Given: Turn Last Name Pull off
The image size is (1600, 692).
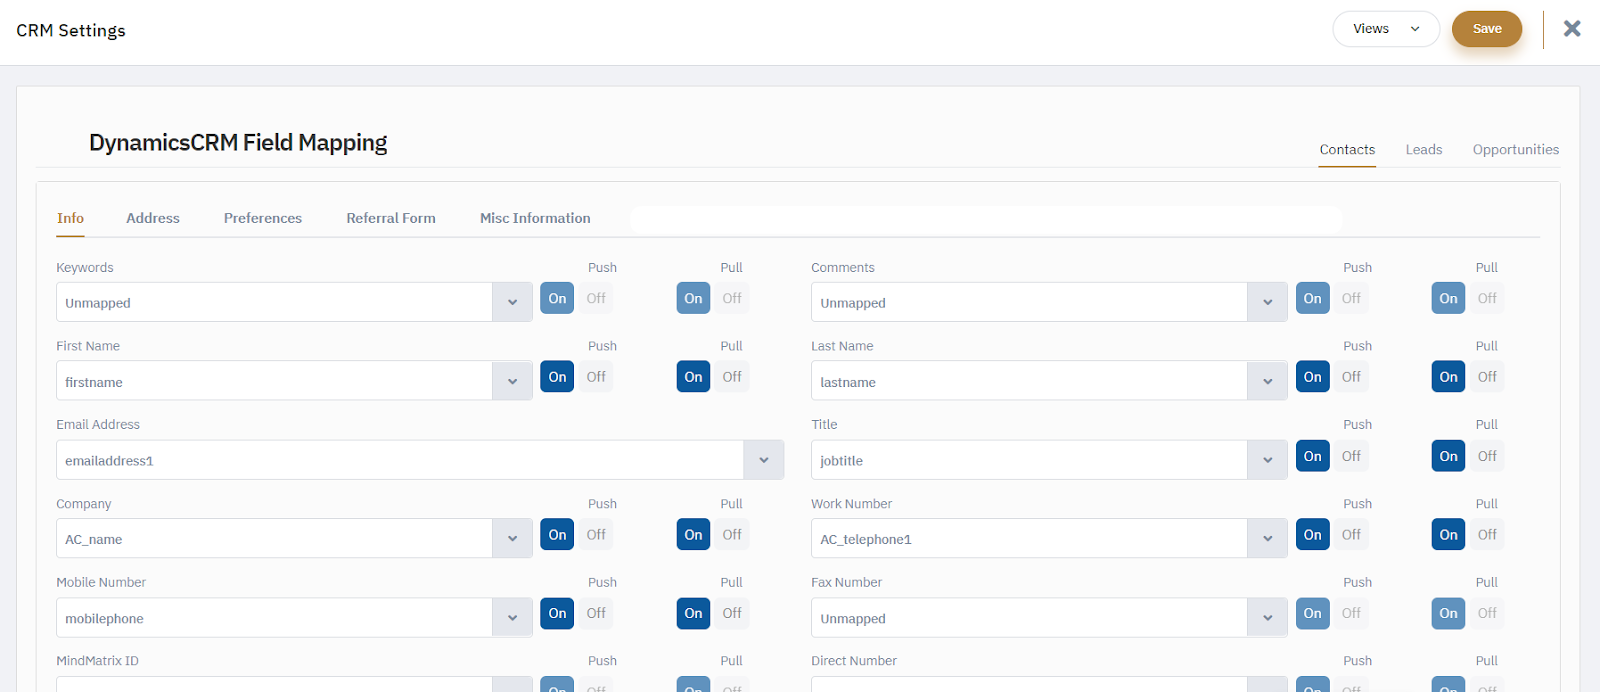Looking at the screenshot, I should pyautogui.click(x=1487, y=377).
